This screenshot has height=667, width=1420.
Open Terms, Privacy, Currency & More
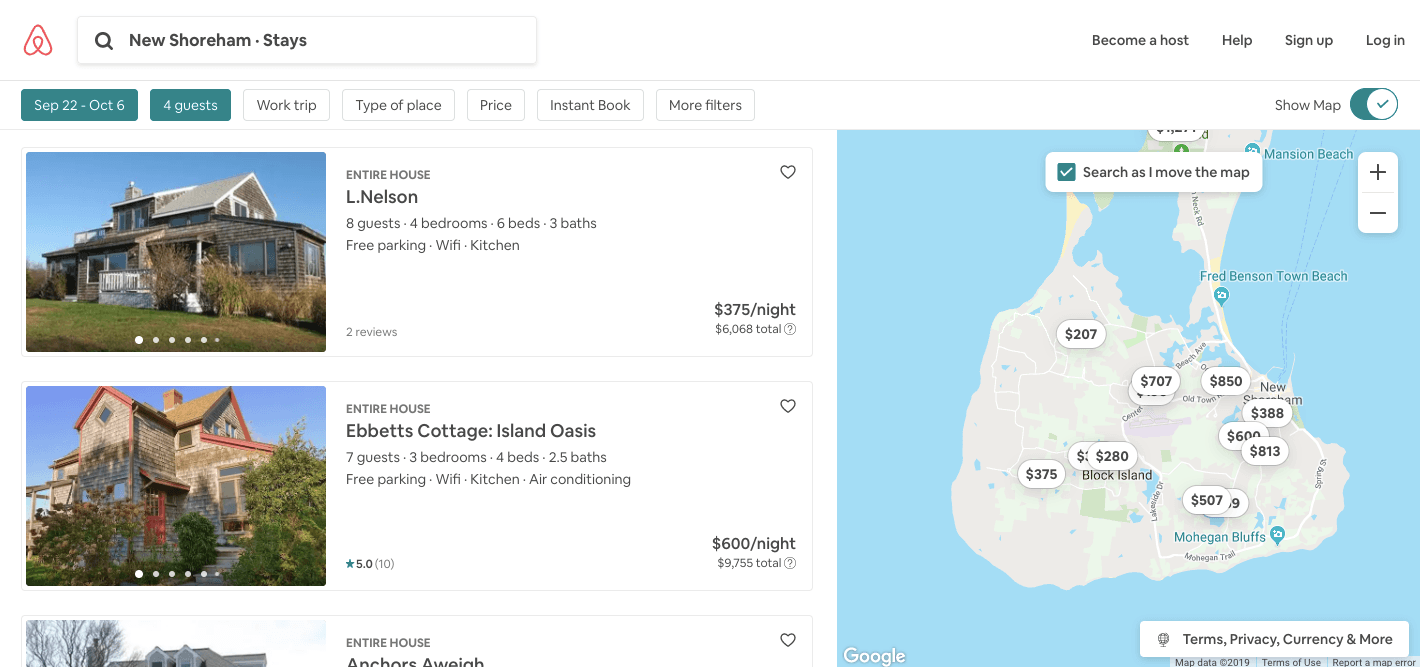pyautogui.click(x=1274, y=639)
